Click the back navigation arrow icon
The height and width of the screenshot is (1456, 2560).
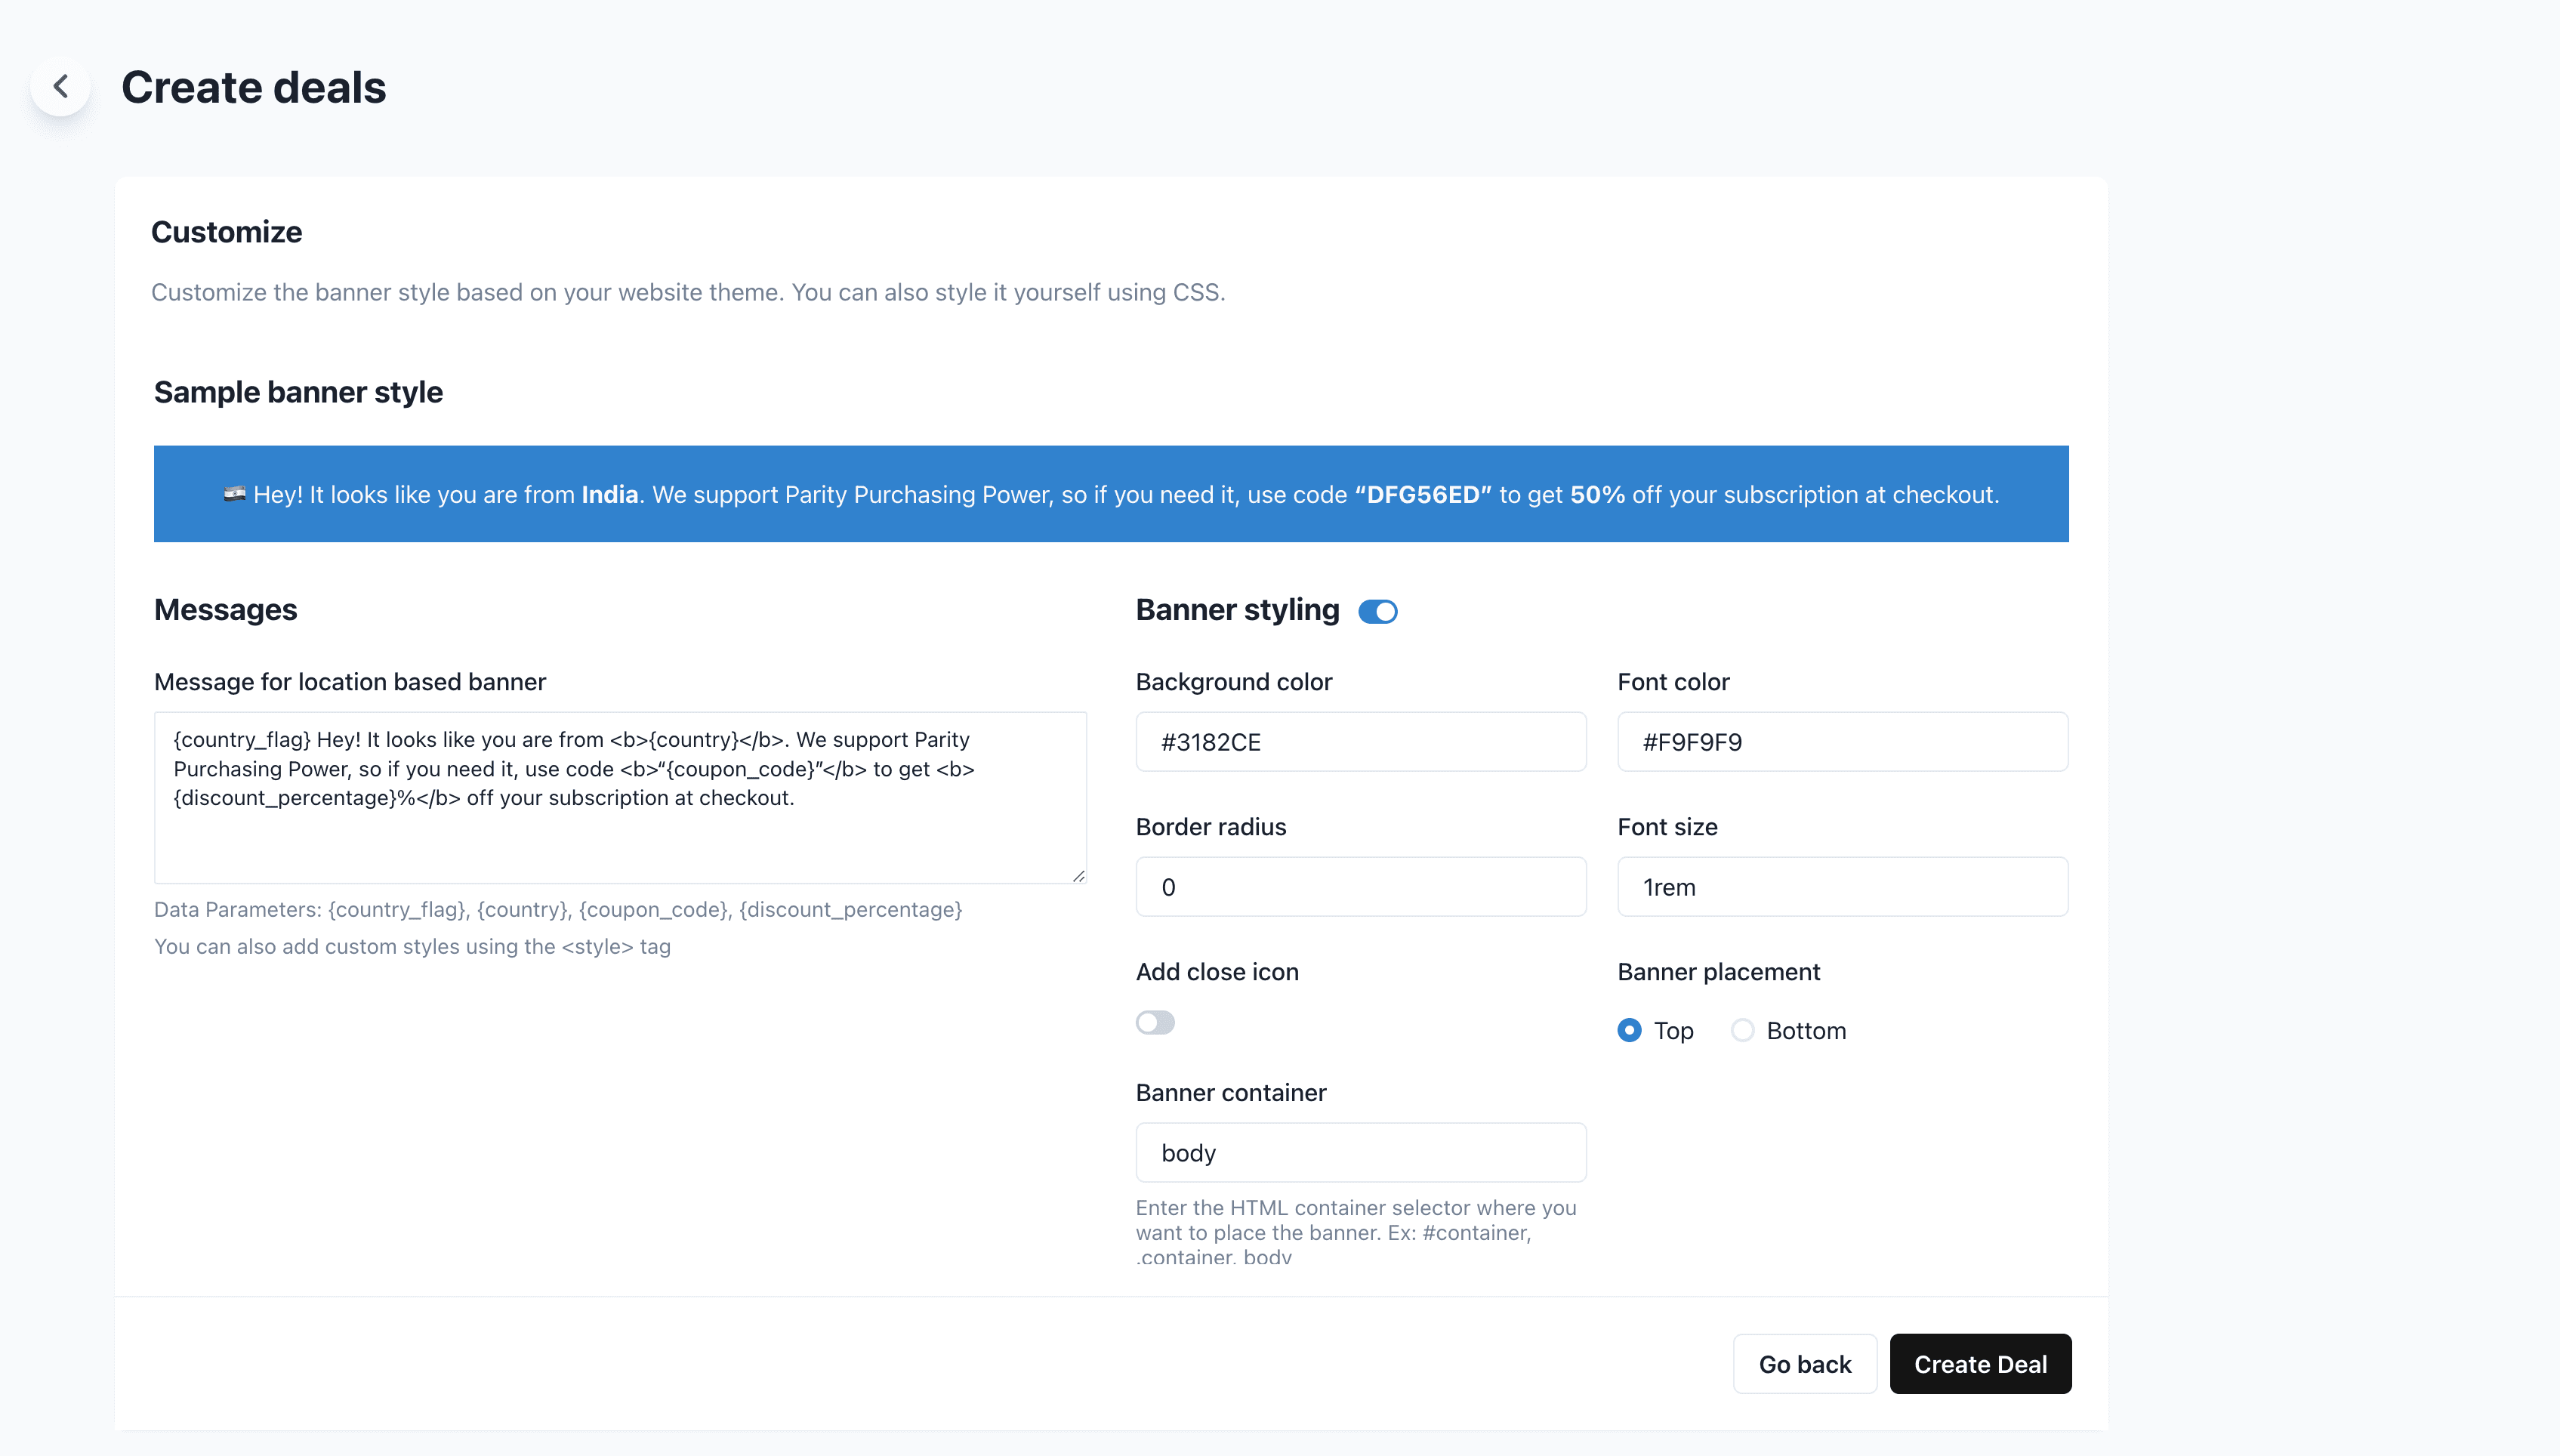click(x=60, y=85)
